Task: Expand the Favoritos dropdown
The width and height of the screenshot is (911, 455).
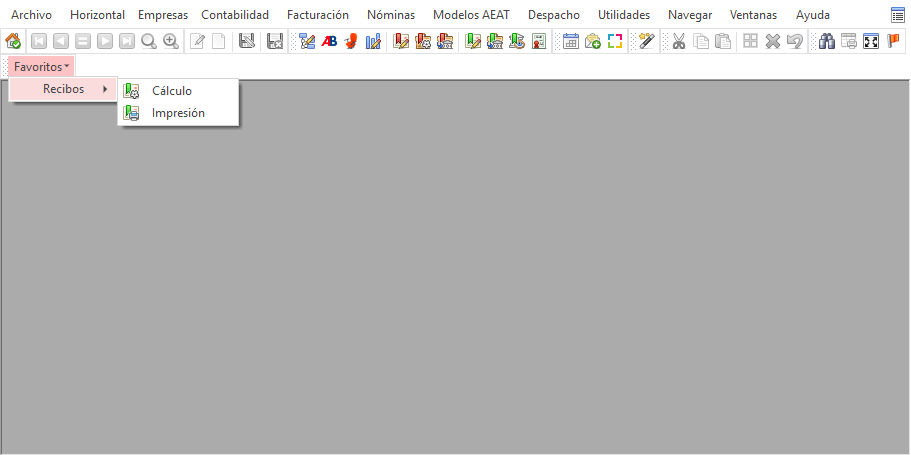Action: [x=41, y=67]
